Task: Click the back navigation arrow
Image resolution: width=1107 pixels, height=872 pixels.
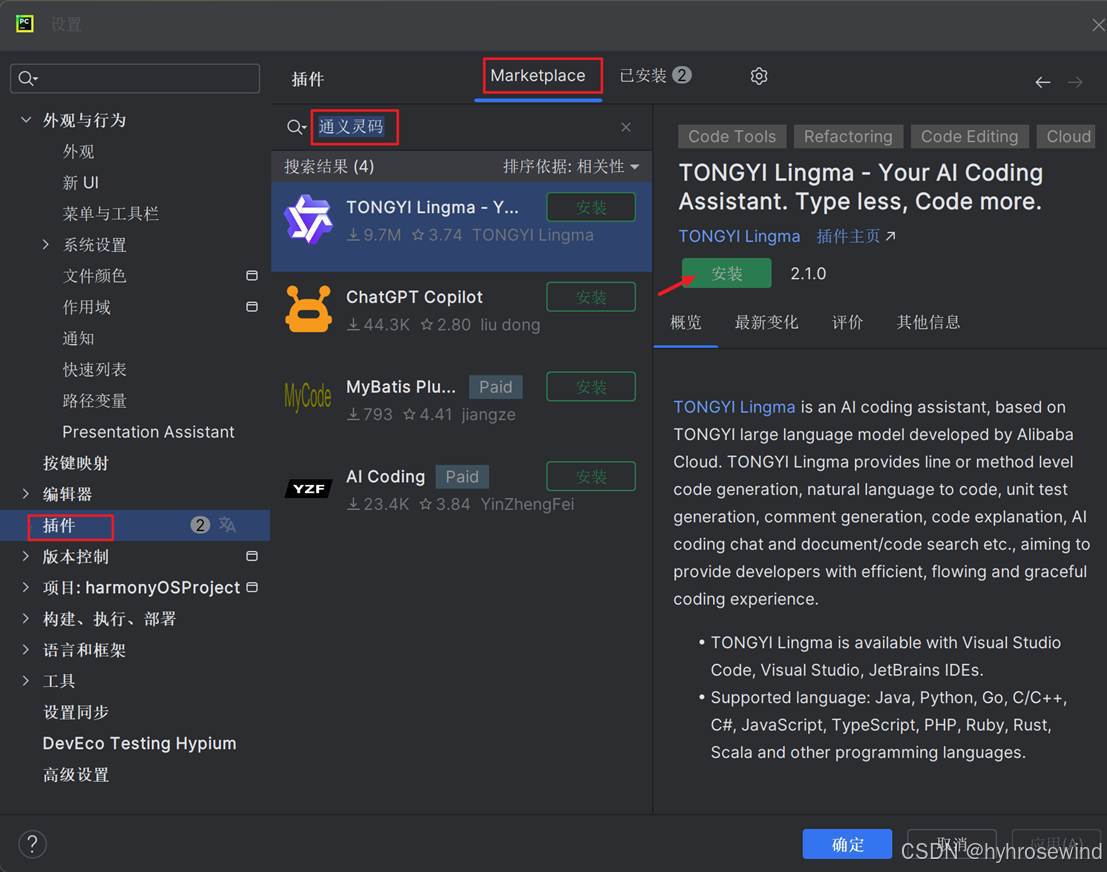Action: point(1042,83)
